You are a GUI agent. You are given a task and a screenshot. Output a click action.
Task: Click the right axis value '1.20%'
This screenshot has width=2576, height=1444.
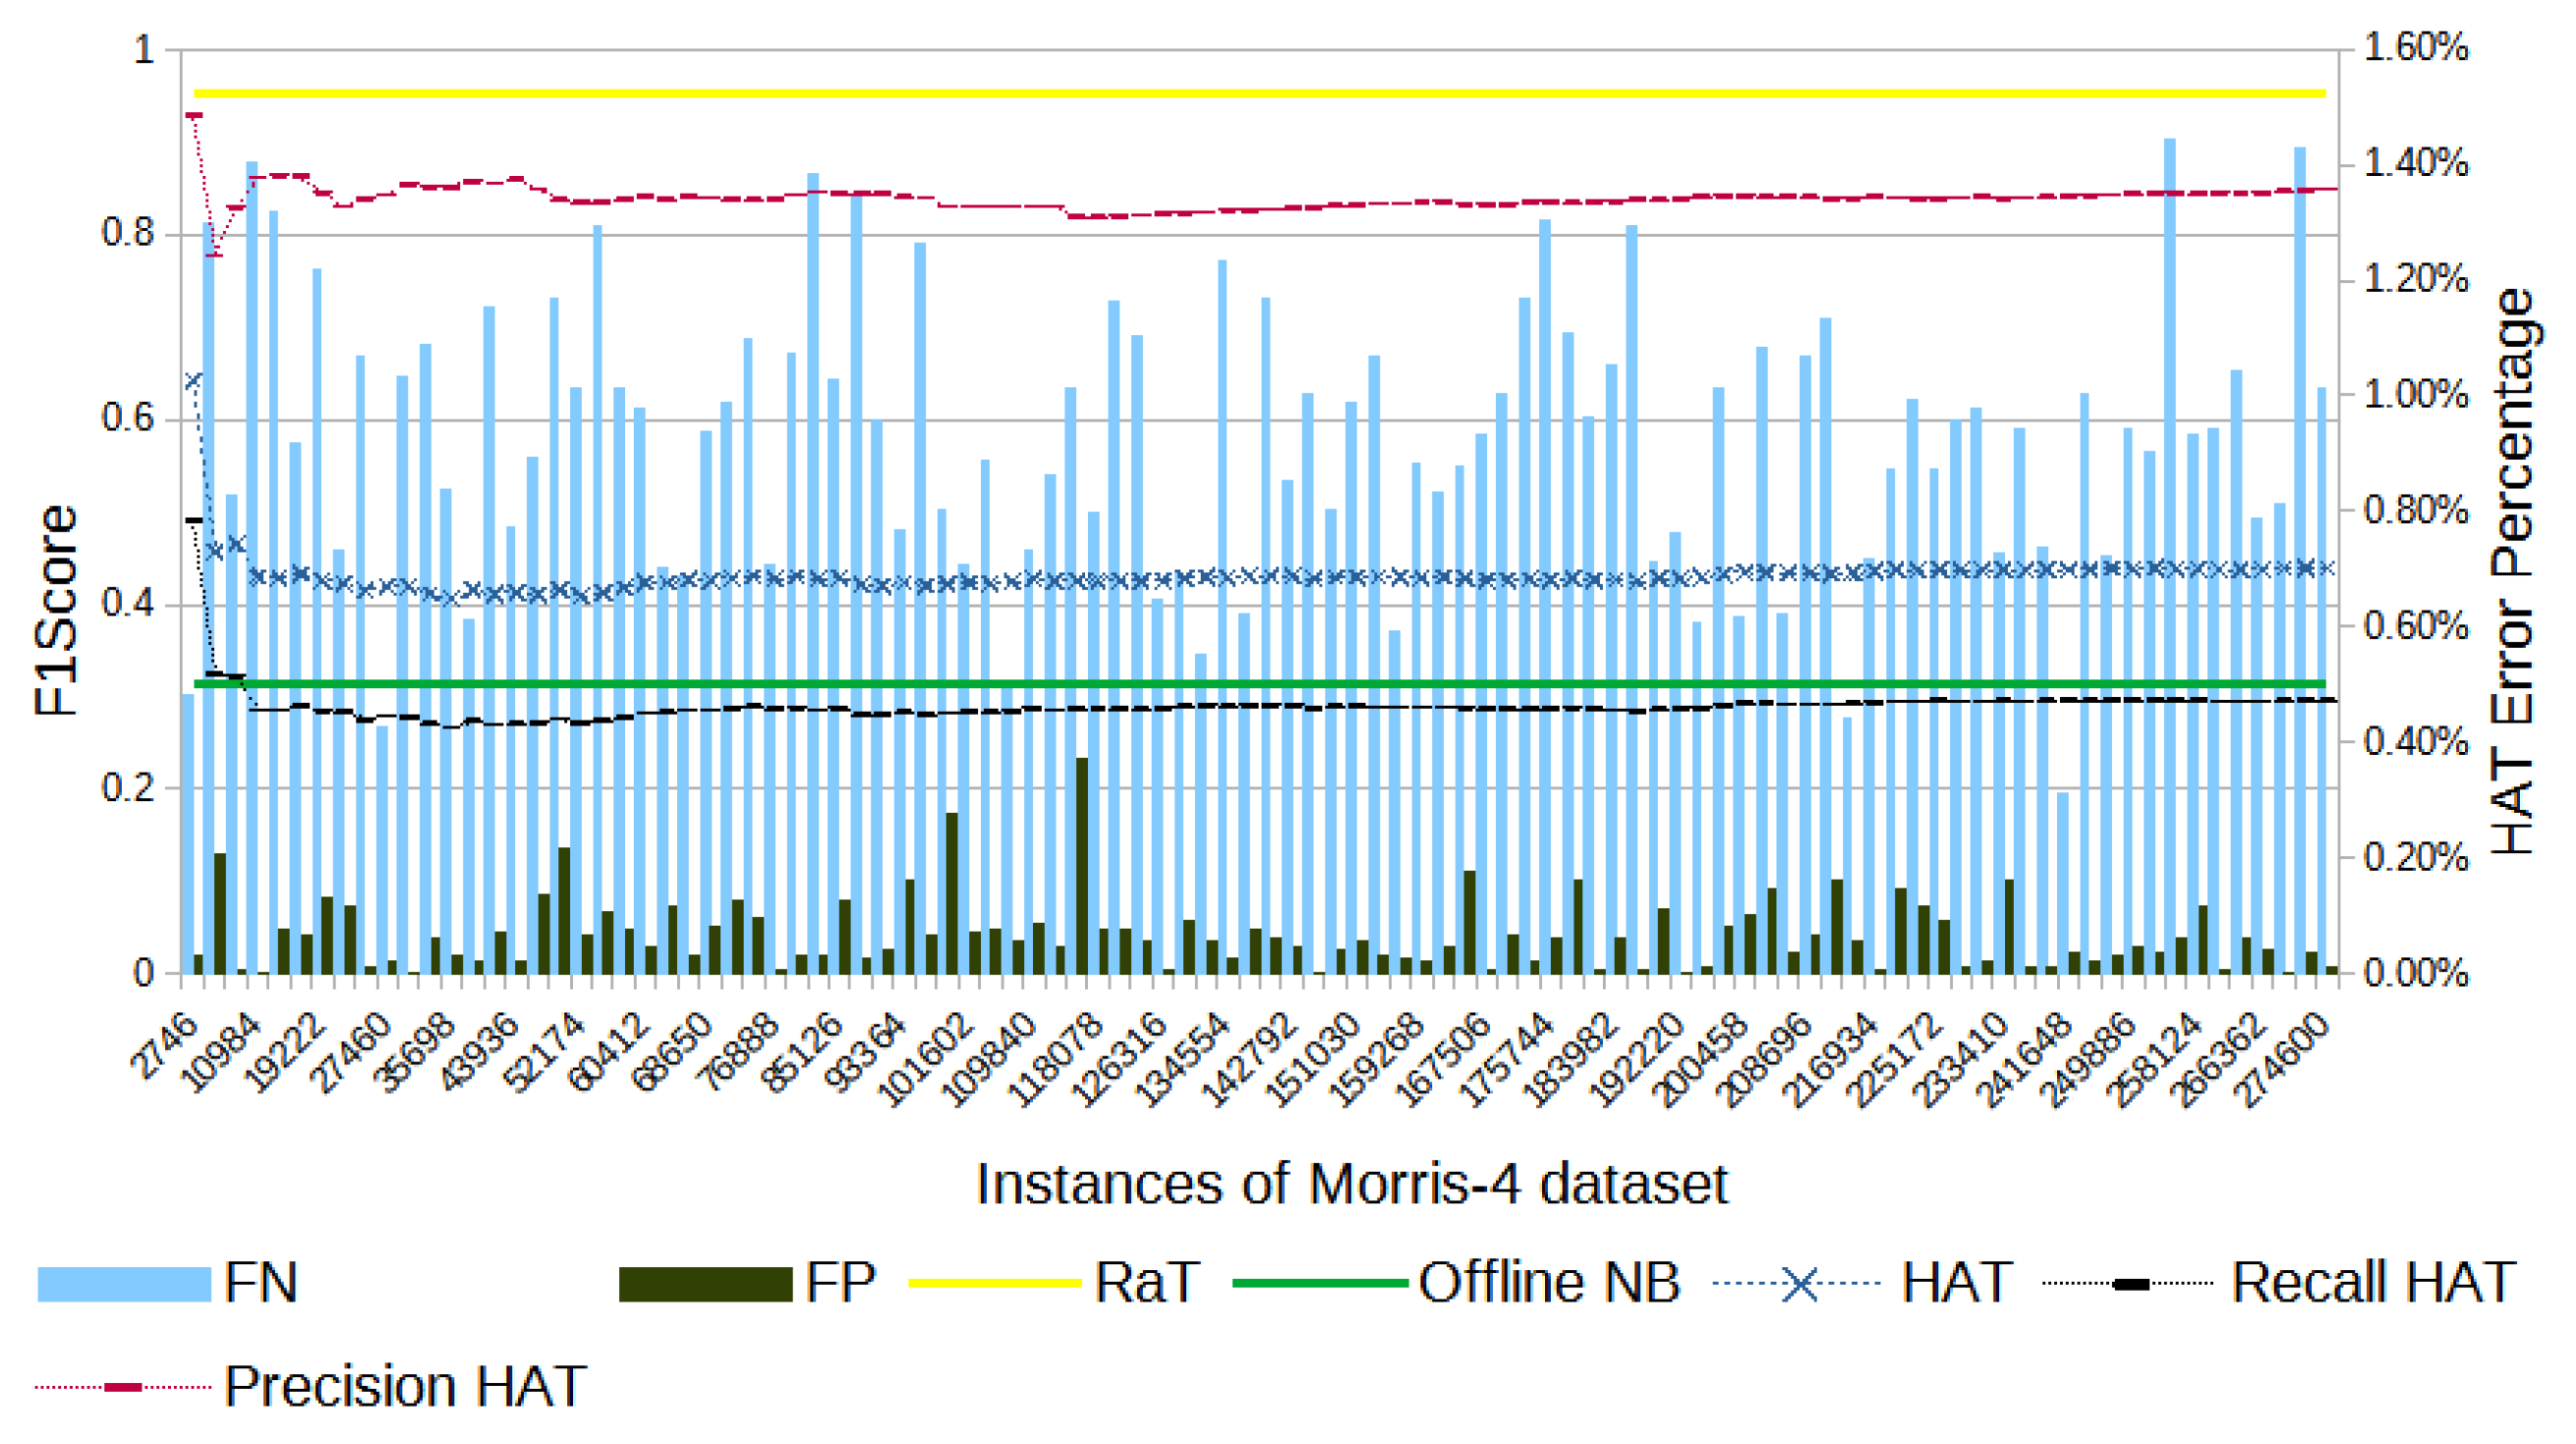point(2416,279)
